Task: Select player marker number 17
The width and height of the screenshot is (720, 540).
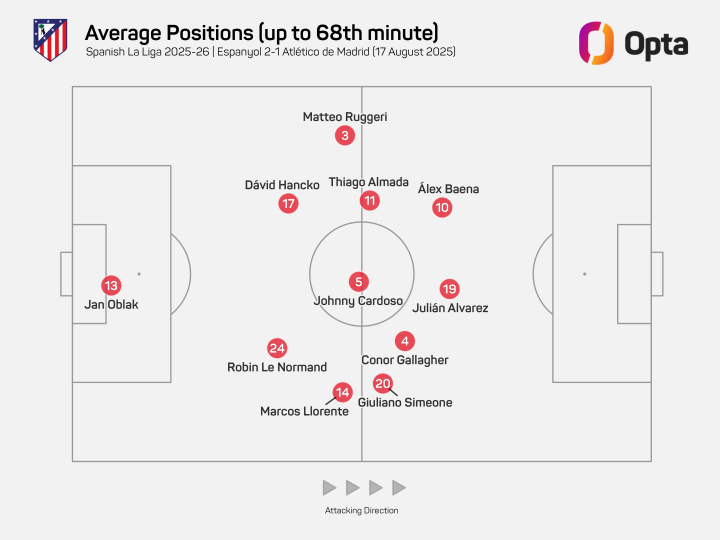Action: [288, 203]
